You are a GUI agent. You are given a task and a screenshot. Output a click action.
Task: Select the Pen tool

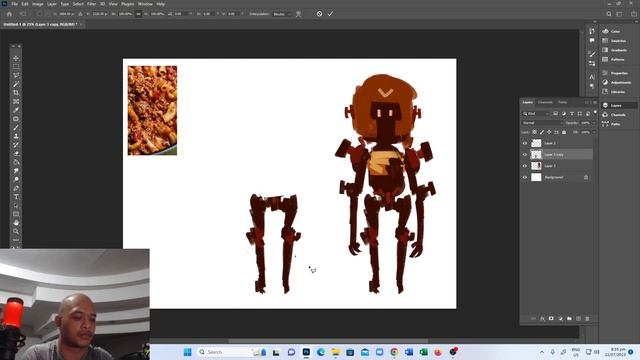[16, 188]
